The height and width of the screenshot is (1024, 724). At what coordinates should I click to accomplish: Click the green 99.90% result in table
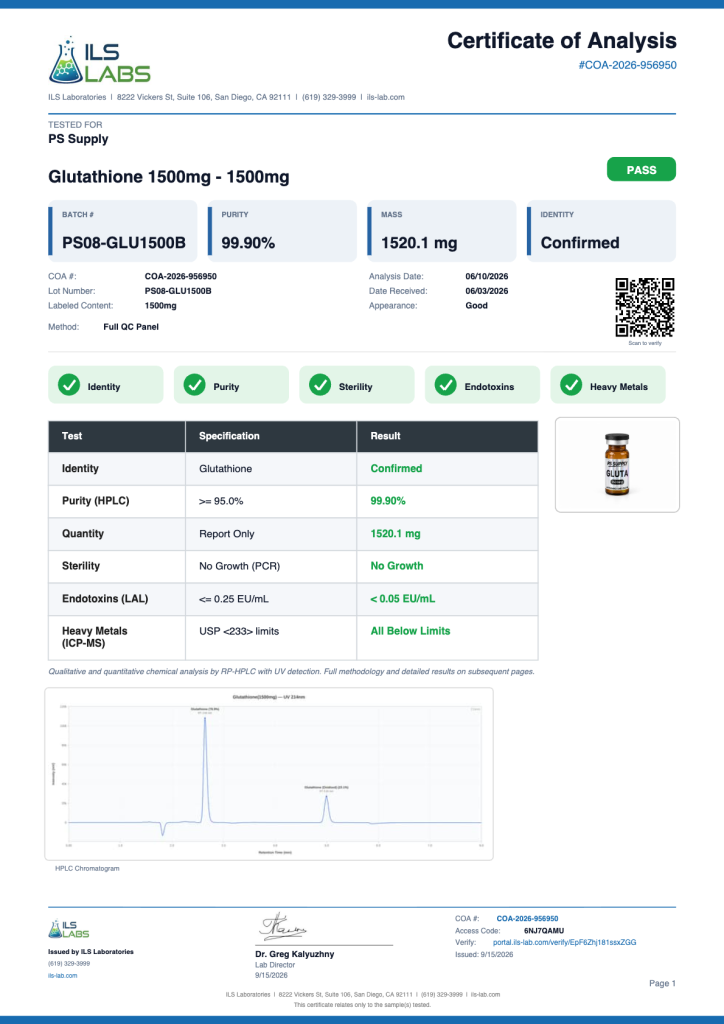pyautogui.click(x=388, y=502)
